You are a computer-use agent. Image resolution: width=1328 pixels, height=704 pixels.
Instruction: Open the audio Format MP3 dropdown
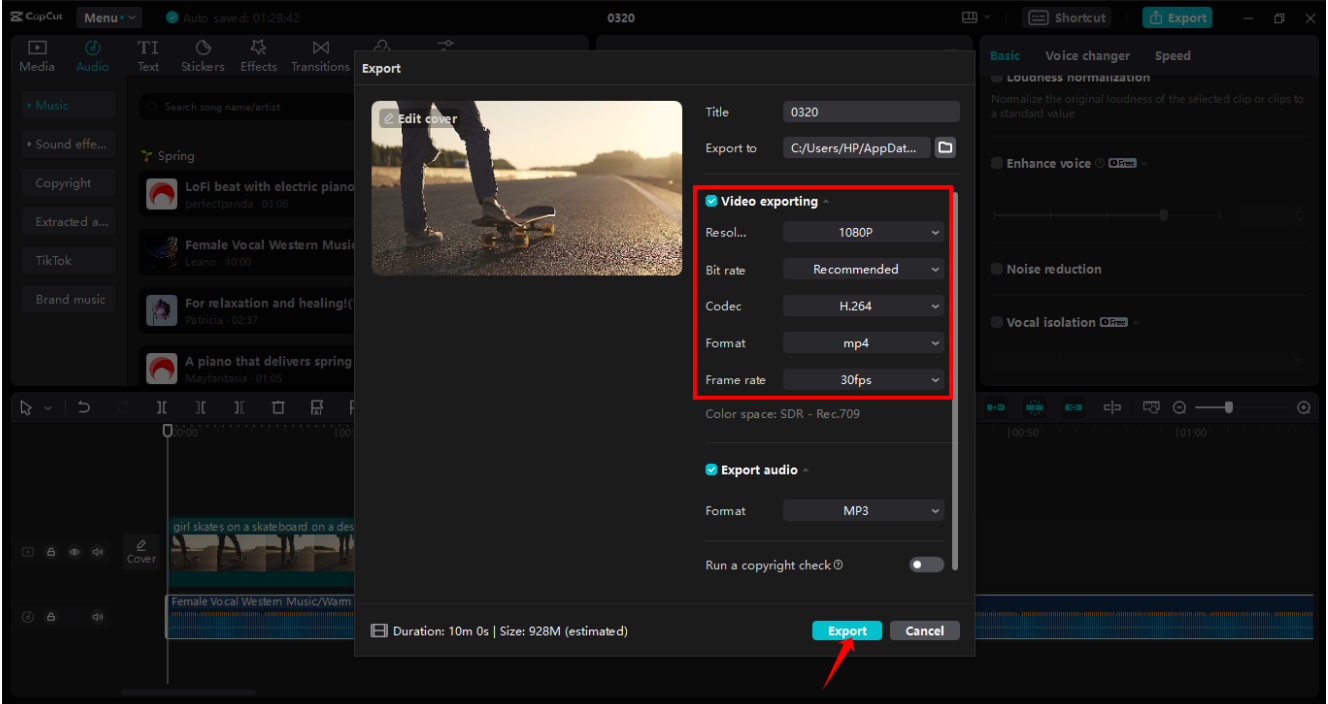click(x=863, y=511)
